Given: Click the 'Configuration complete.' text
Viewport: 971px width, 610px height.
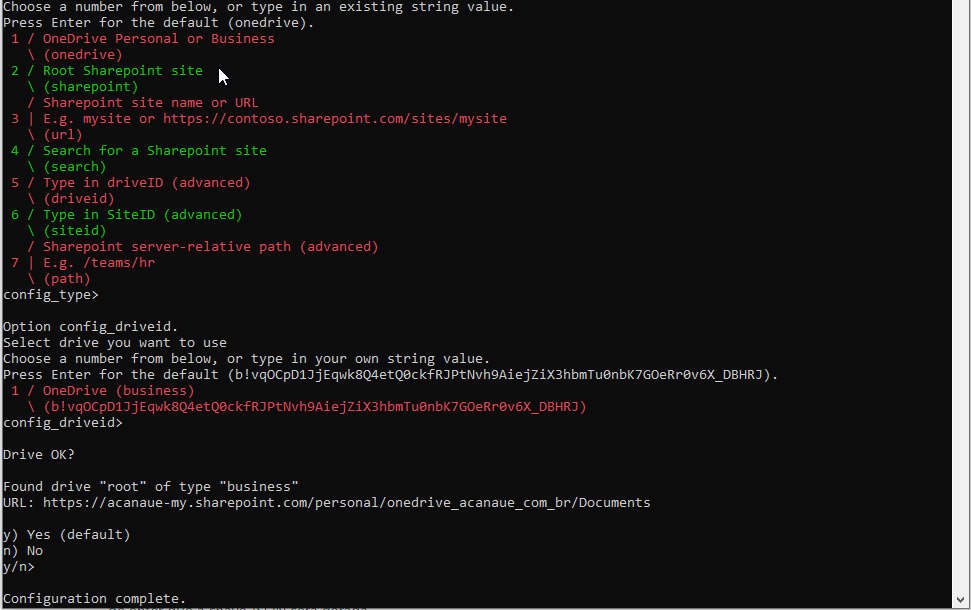Looking at the screenshot, I should click(x=95, y=598).
